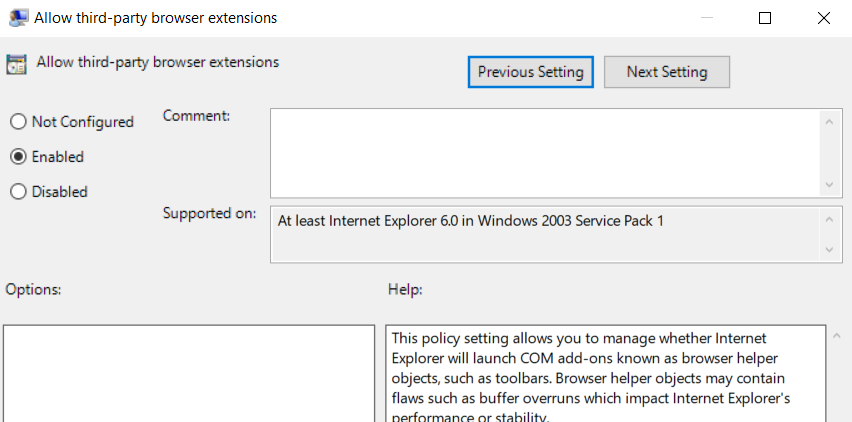The height and width of the screenshot is (422, 852).
Task: Click the policy setting icon beside the heading
Action: (17, 64)
